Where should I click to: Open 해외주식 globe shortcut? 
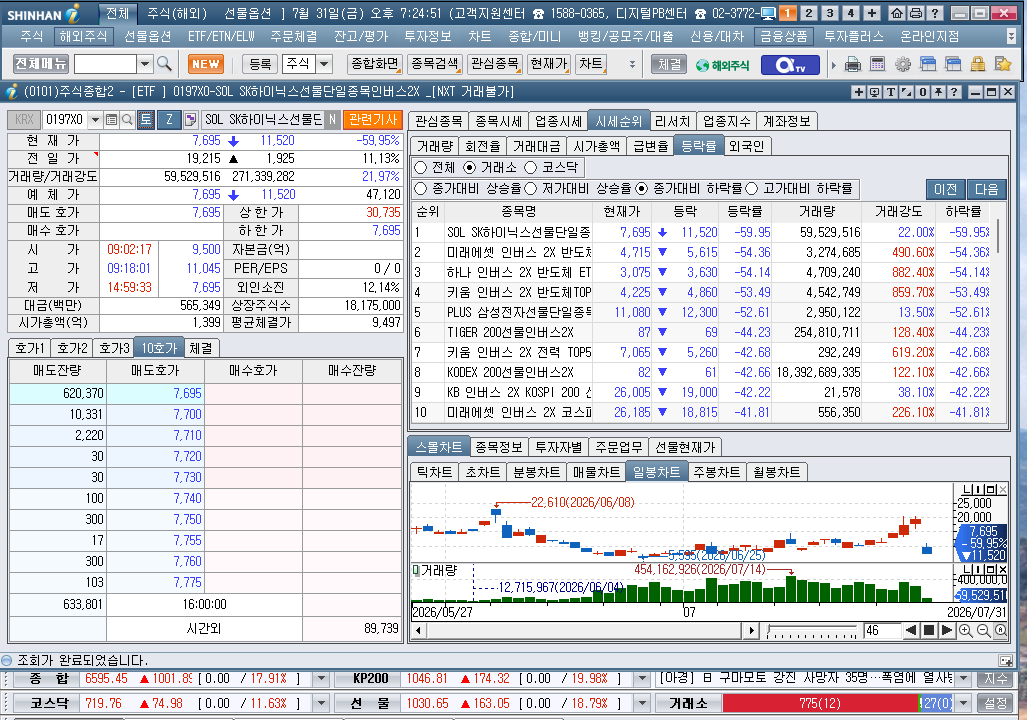coord(722,65)
